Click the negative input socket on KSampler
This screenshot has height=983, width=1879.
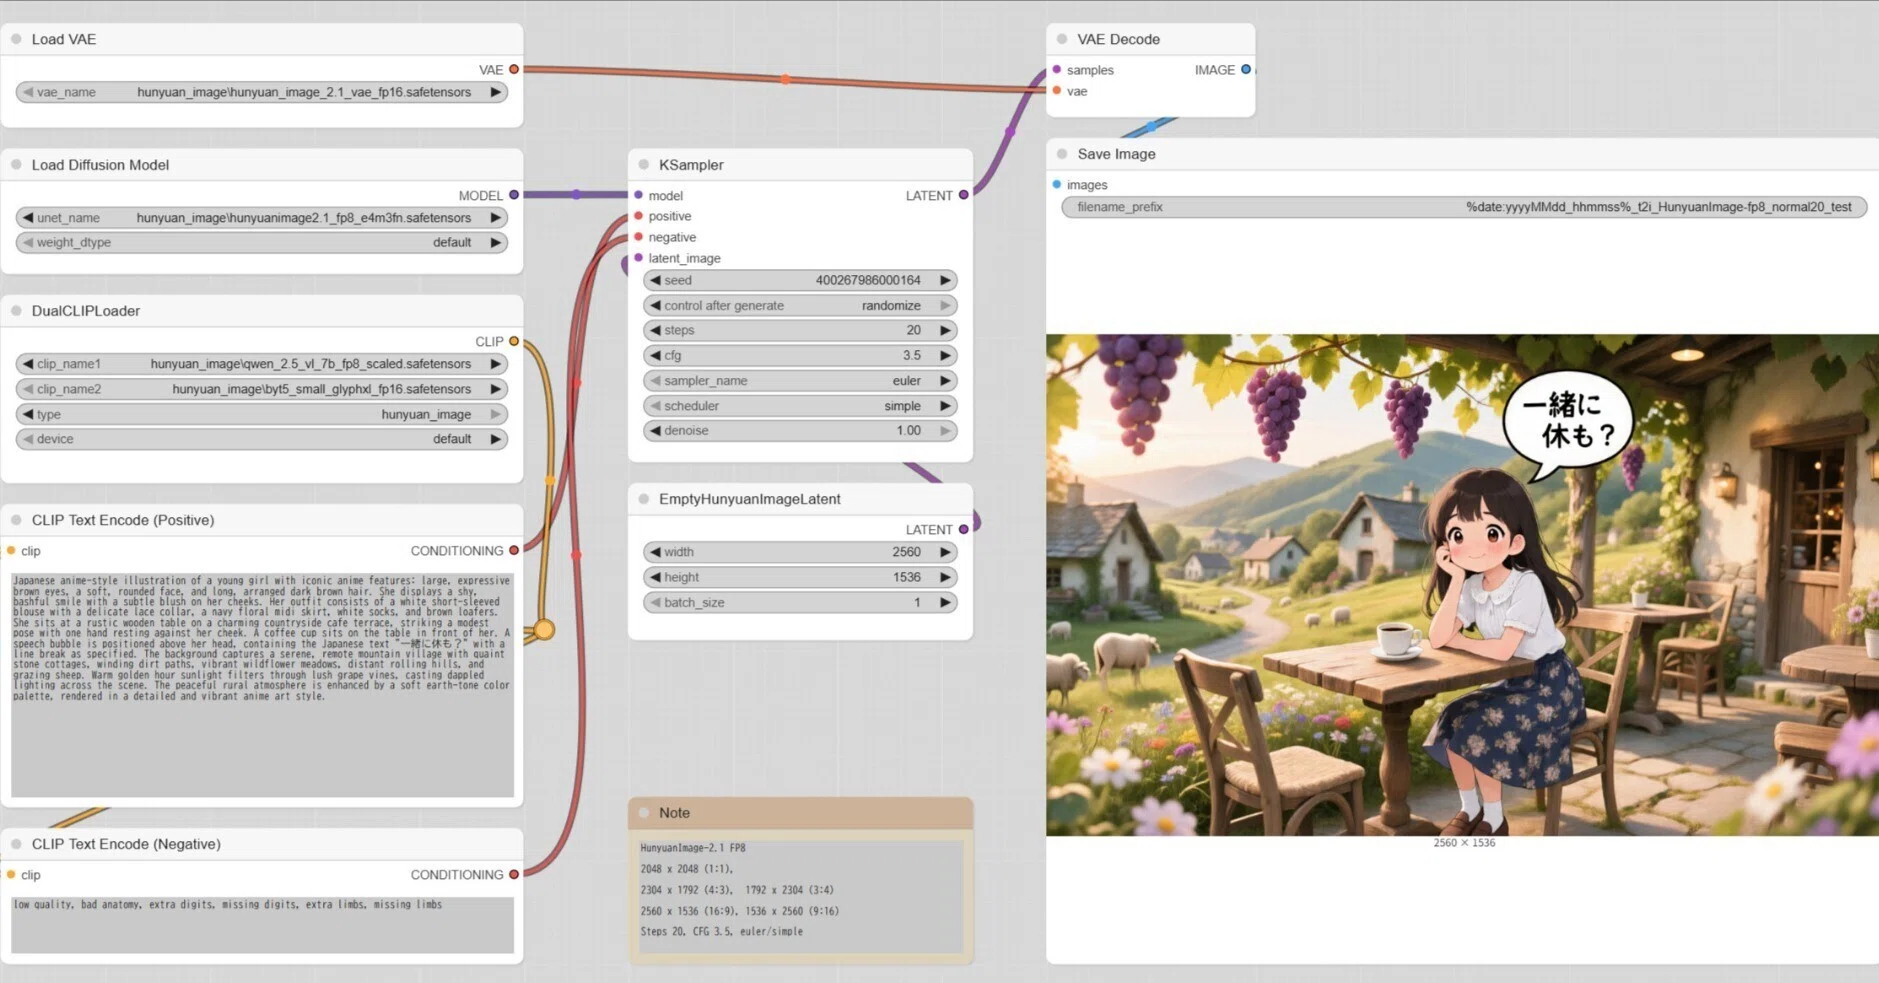tap(639, 237)
